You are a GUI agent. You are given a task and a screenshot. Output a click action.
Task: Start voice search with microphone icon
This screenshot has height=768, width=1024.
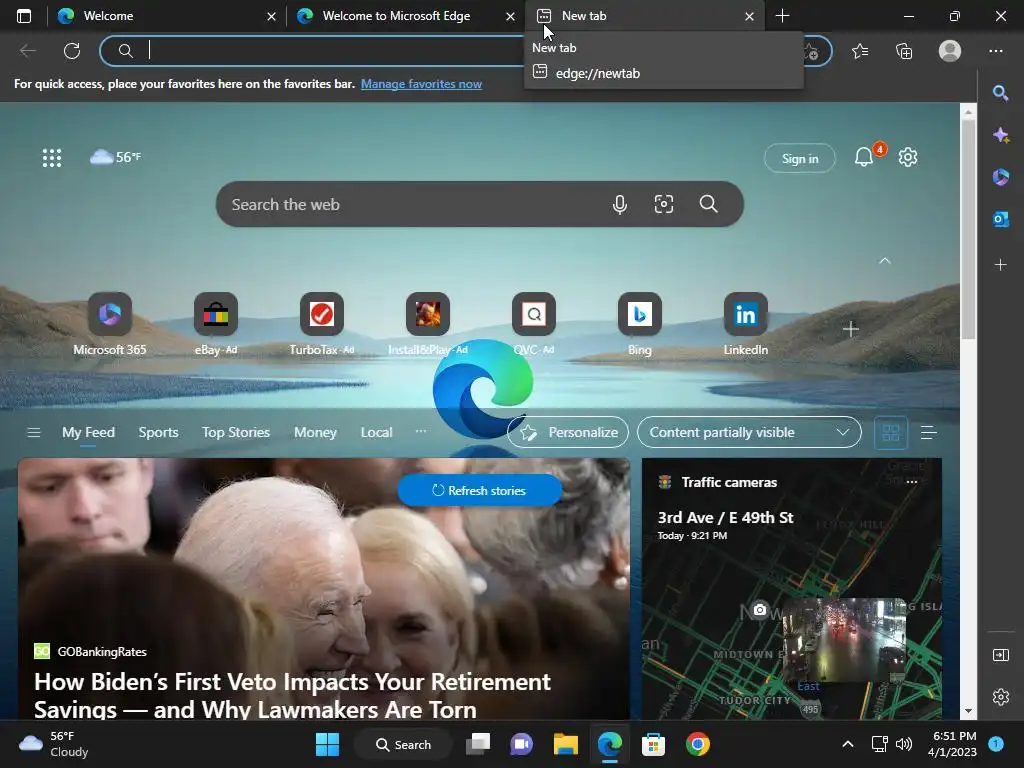pyautogui.click(x=620, y=204)
